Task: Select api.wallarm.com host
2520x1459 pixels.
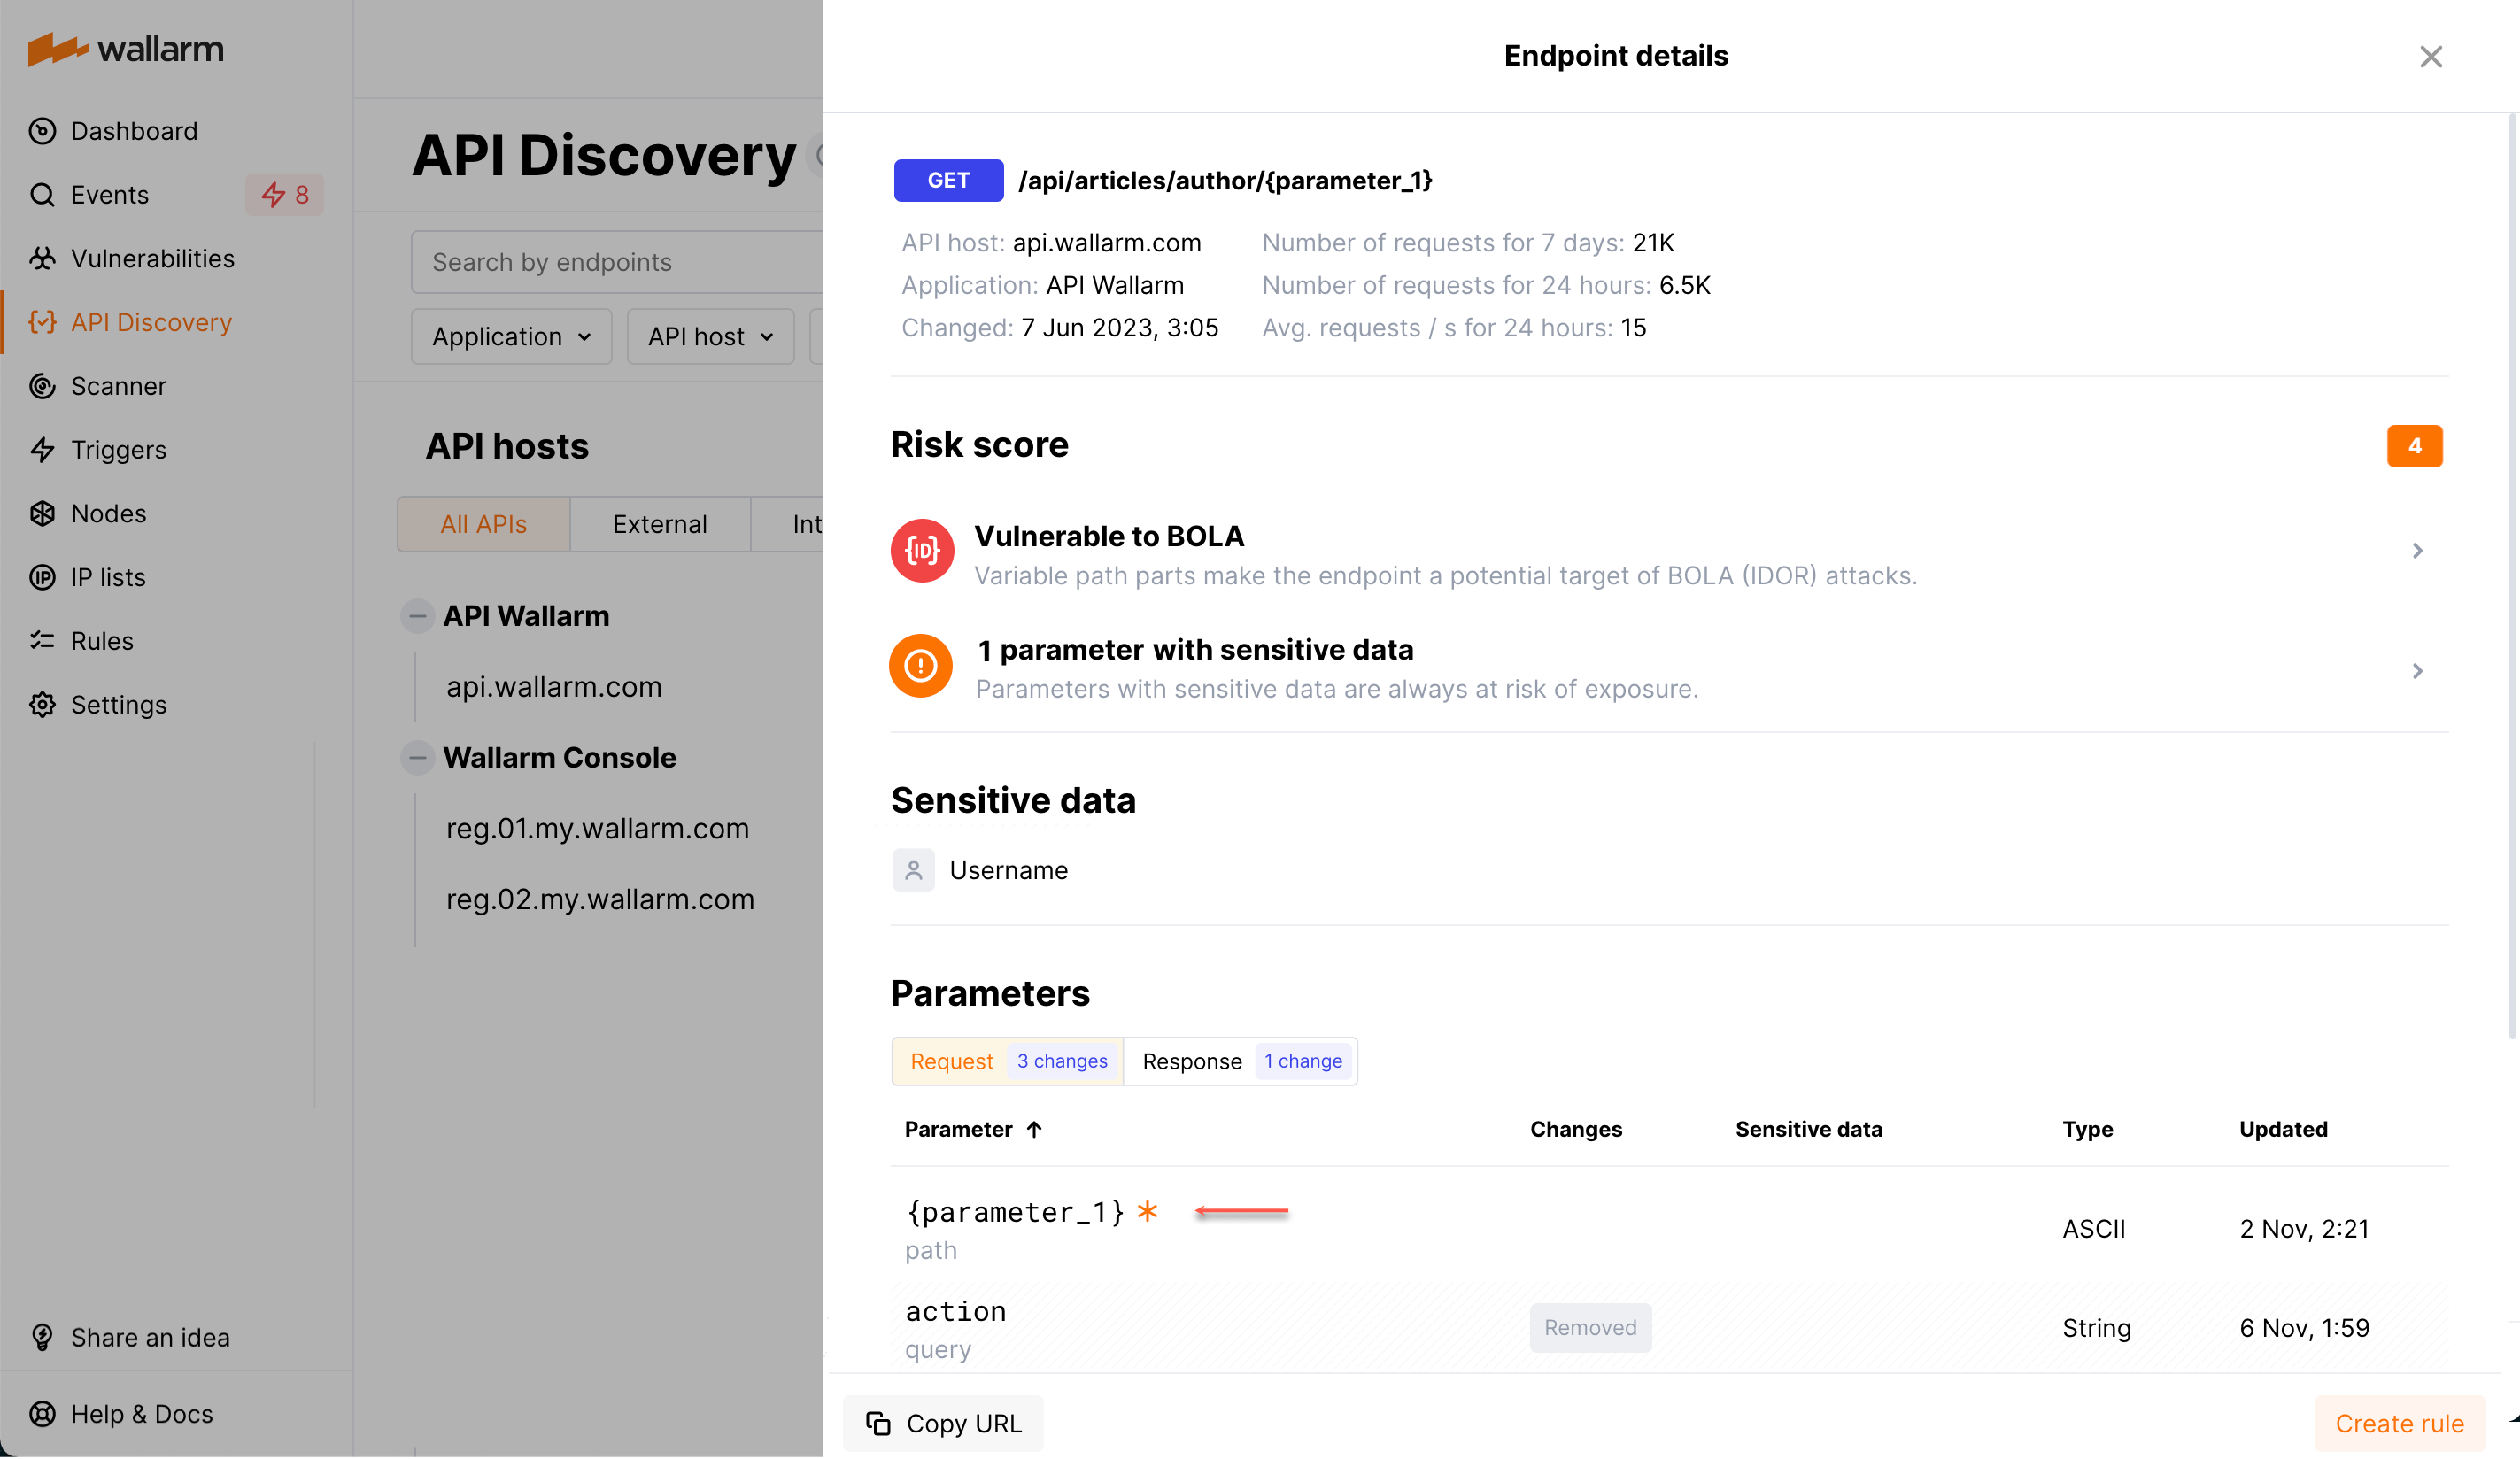Action: pos(554,688)
